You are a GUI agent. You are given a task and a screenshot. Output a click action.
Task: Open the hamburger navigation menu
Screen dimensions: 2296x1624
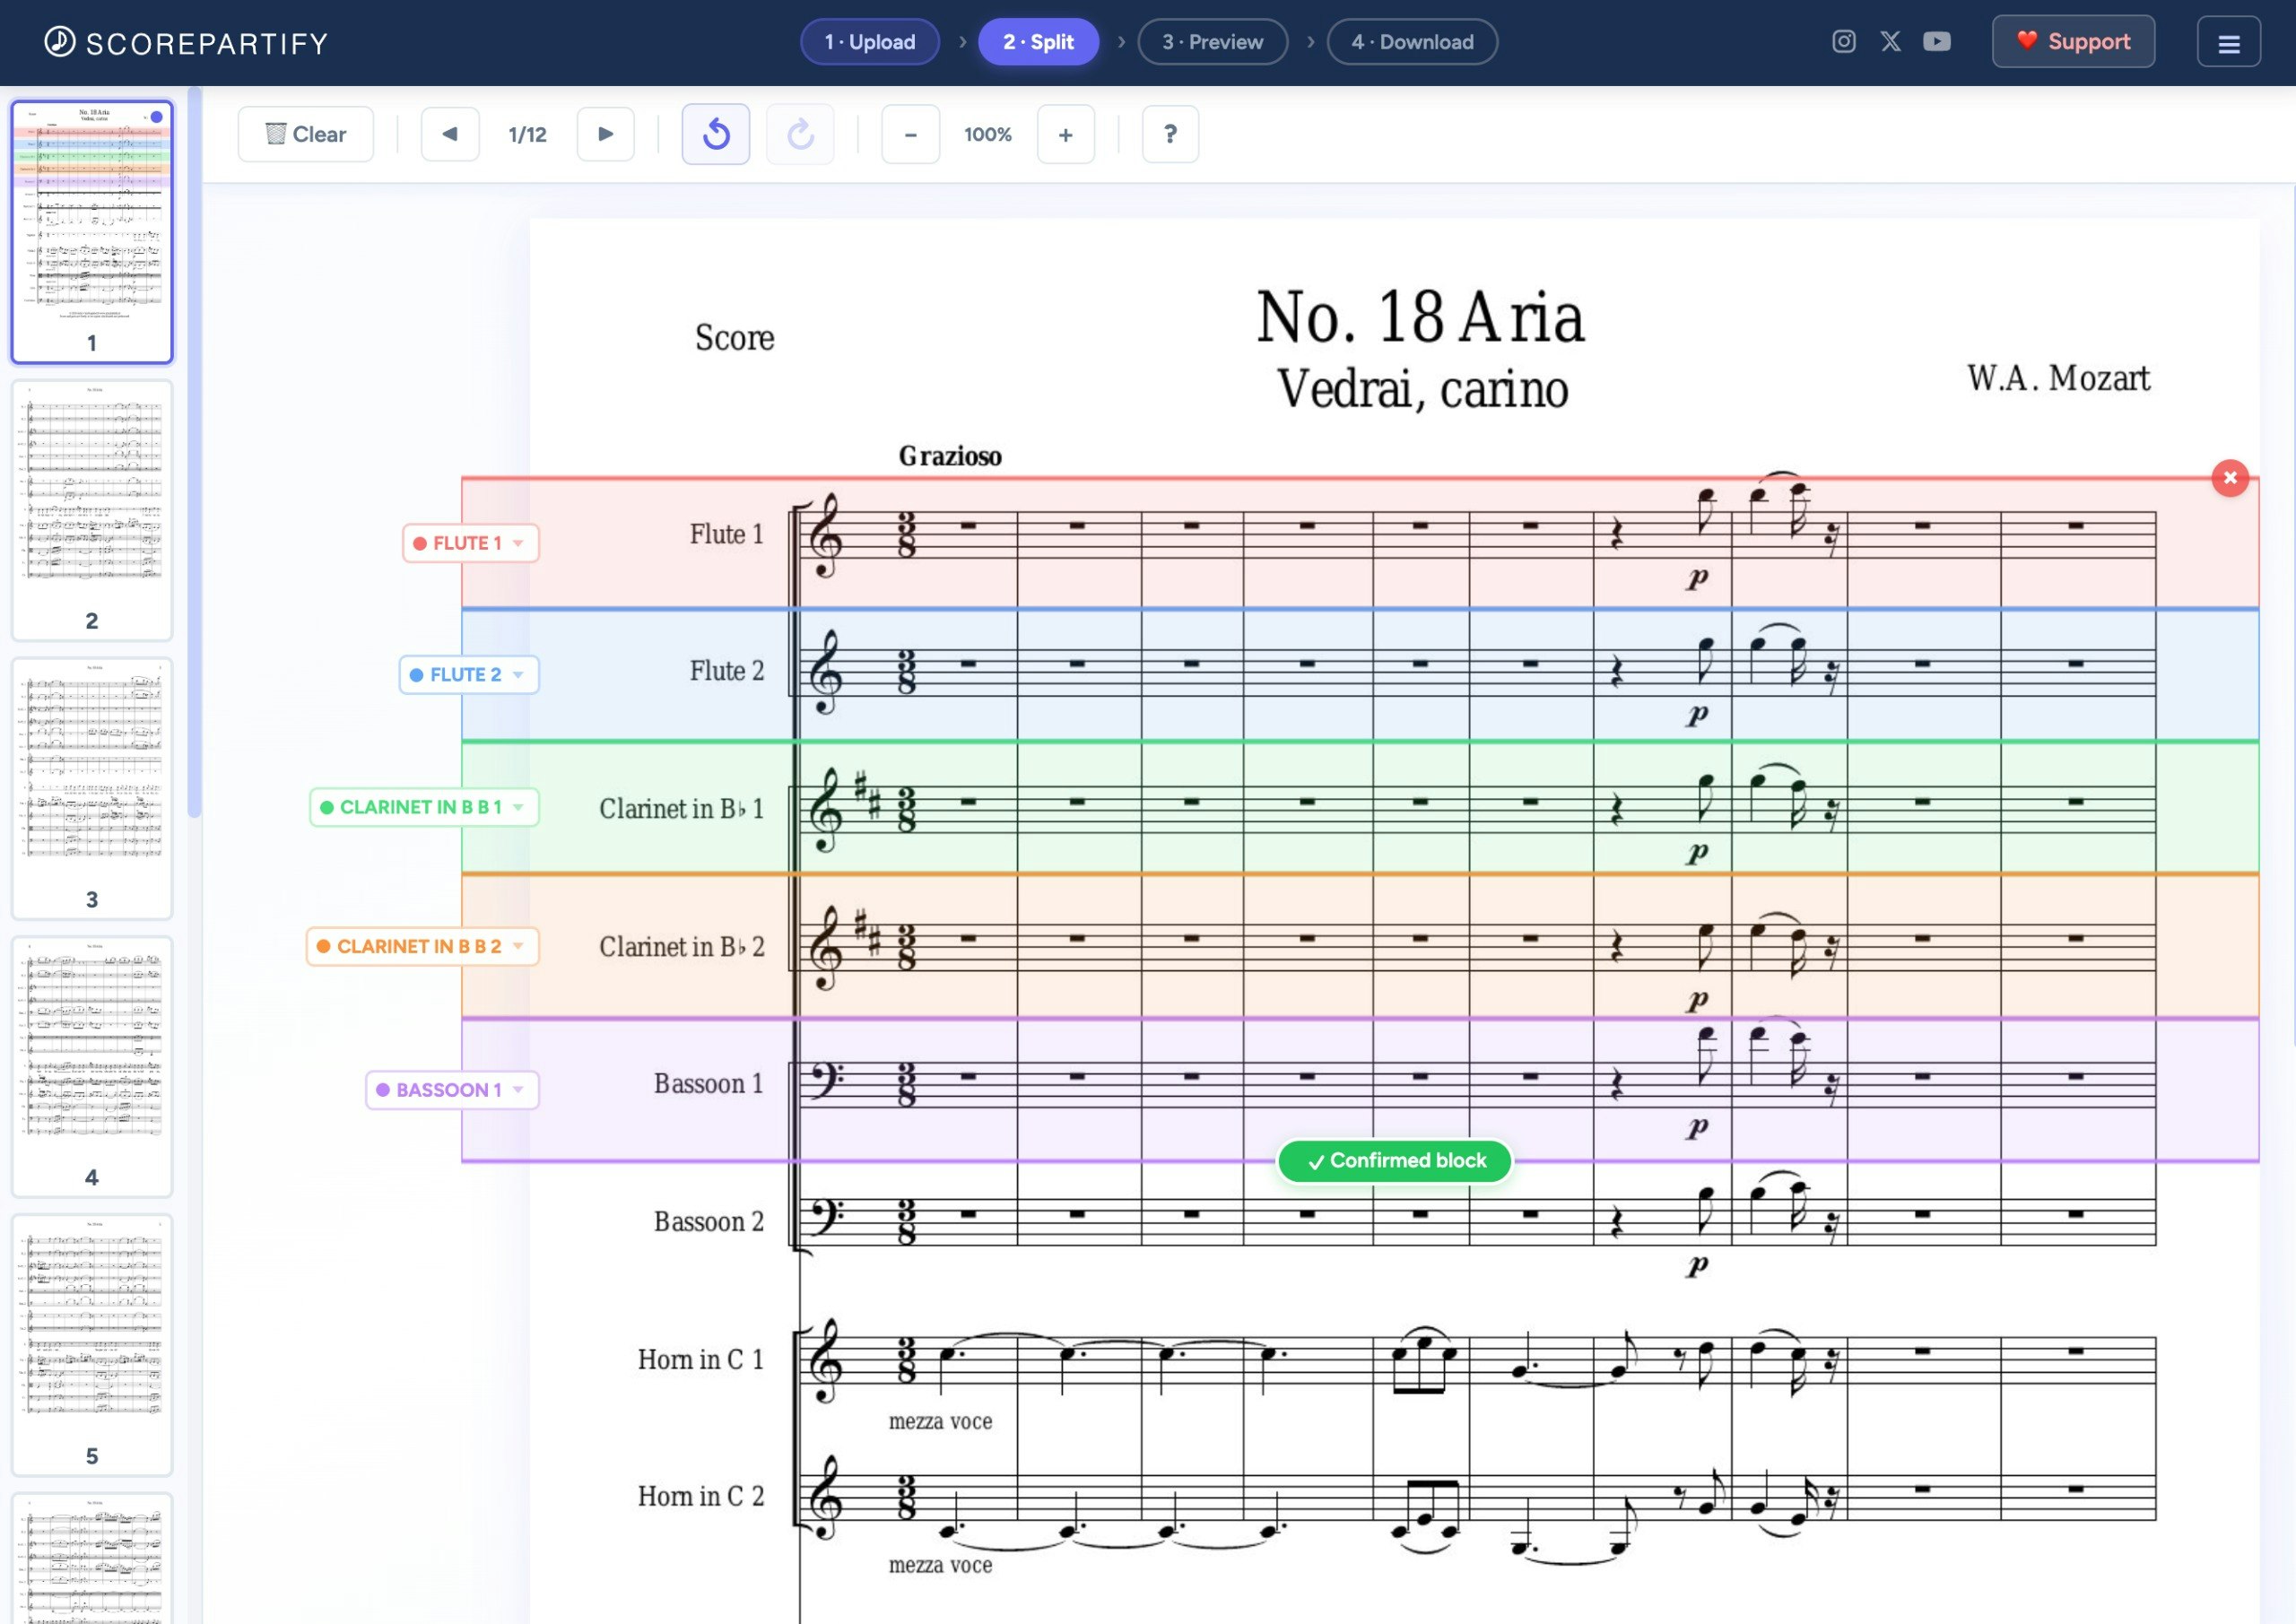2228,42
